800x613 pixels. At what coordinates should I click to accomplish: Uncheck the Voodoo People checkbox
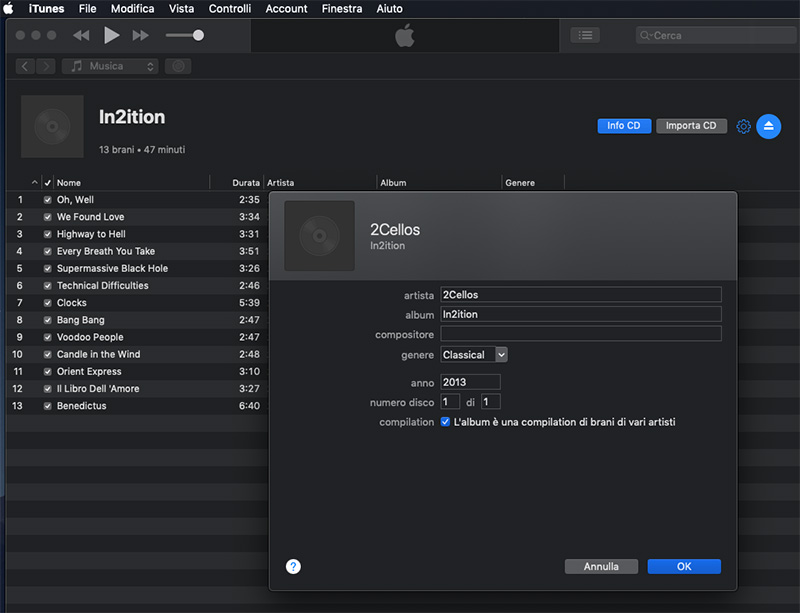tap(47, 337)
